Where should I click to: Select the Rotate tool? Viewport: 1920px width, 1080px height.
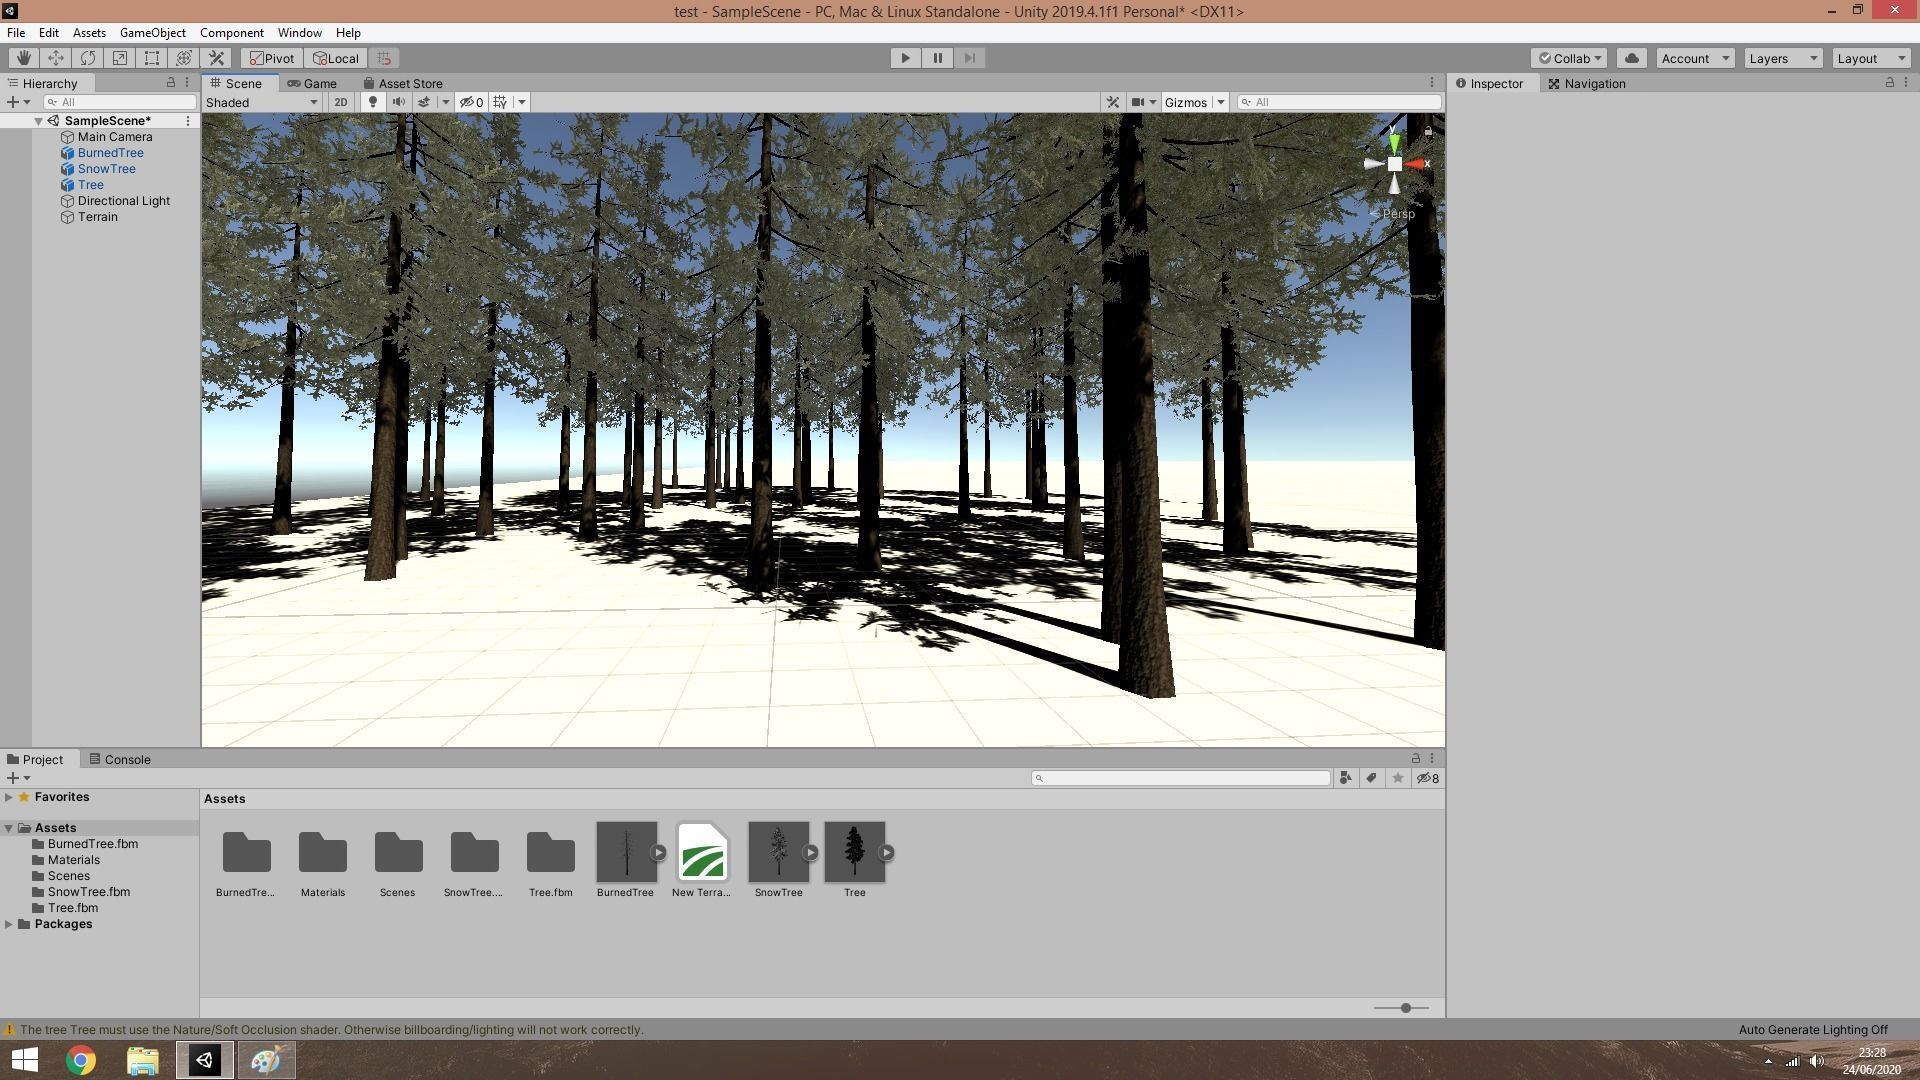pyautogui.click(x=87, y=58)
